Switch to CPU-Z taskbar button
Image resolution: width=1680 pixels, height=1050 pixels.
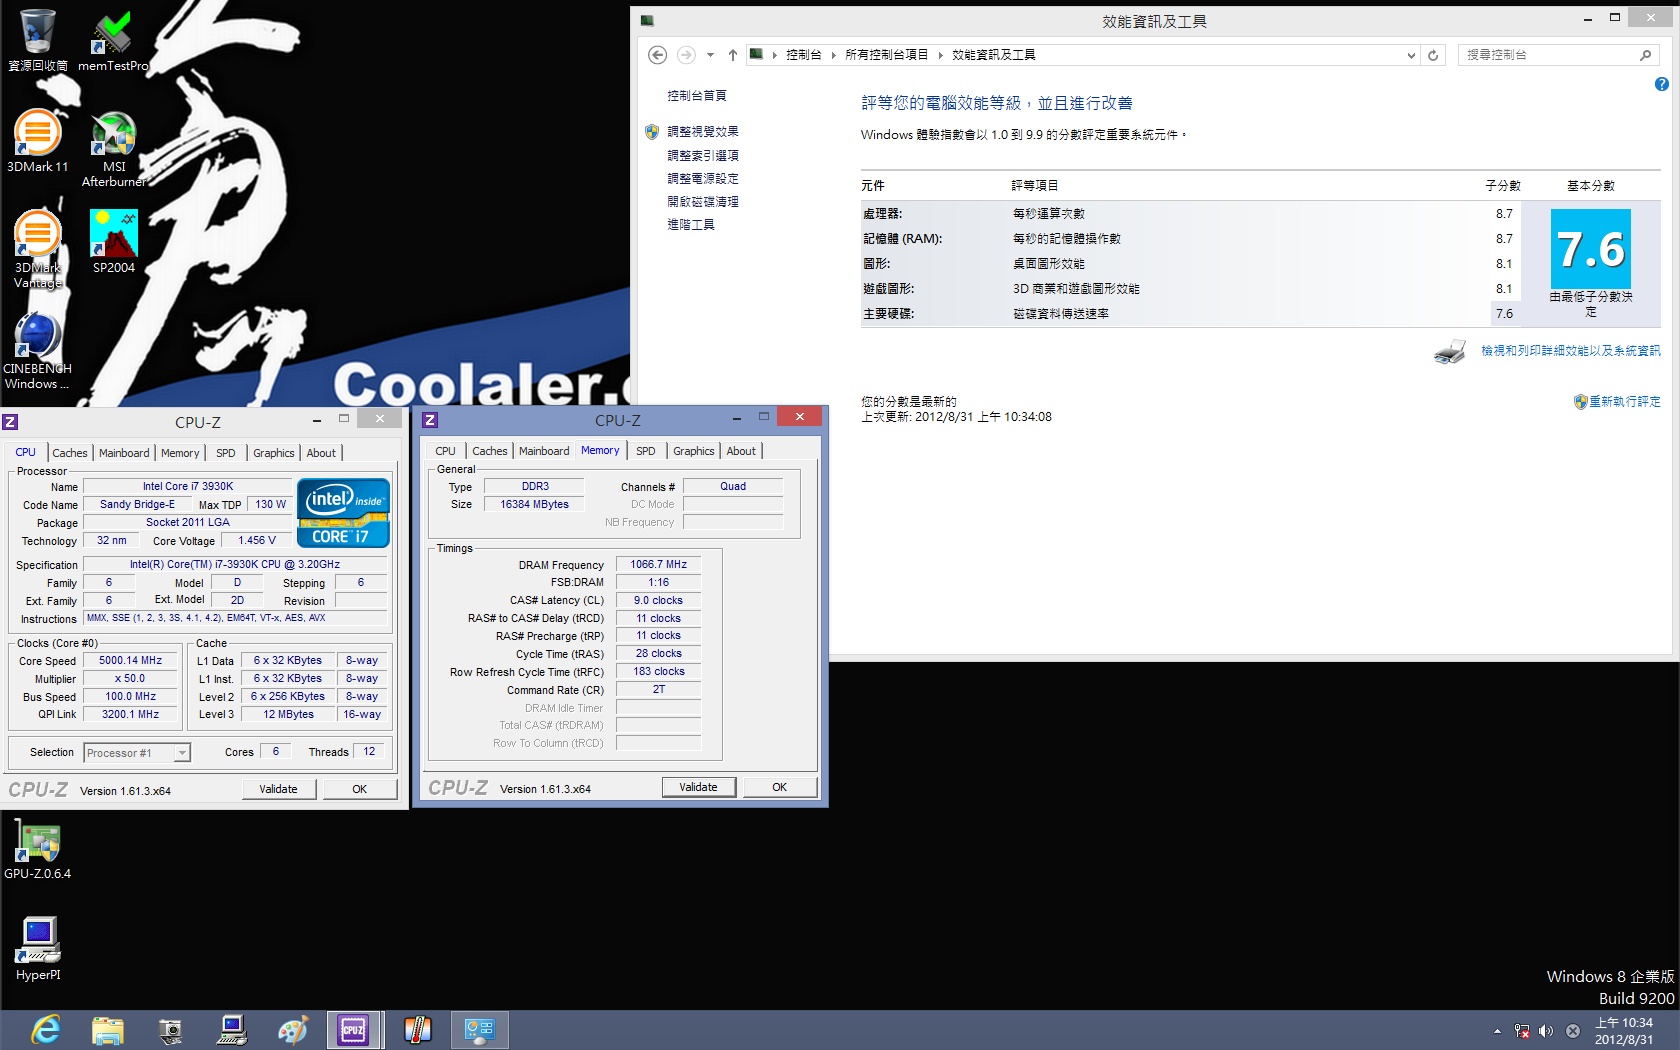354,1030
